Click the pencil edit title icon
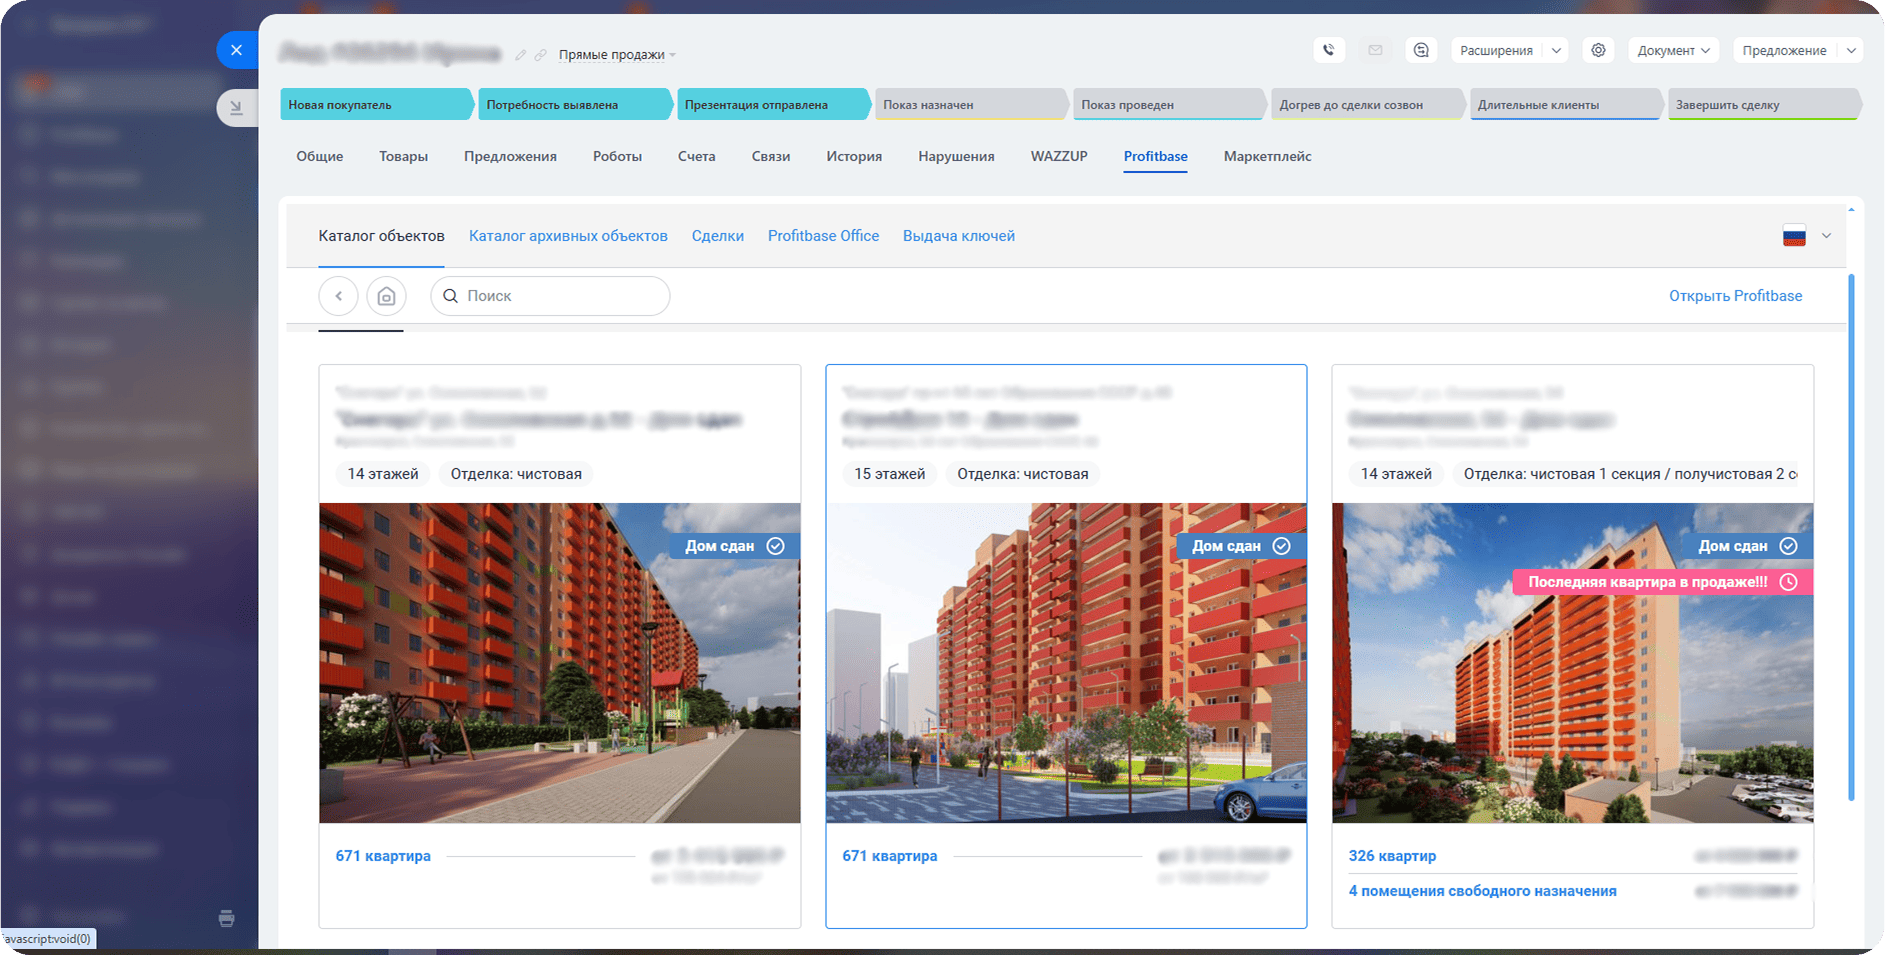 point(520,55)
